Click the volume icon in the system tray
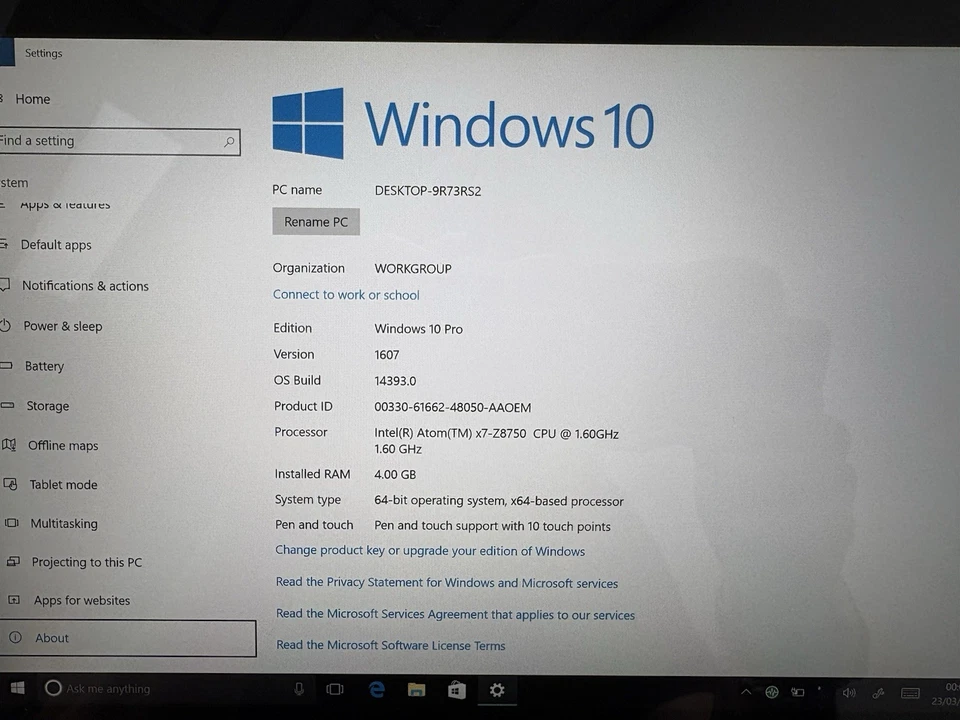Image resolution: width=960 pixels, height=720 pixels. [849, 691]
